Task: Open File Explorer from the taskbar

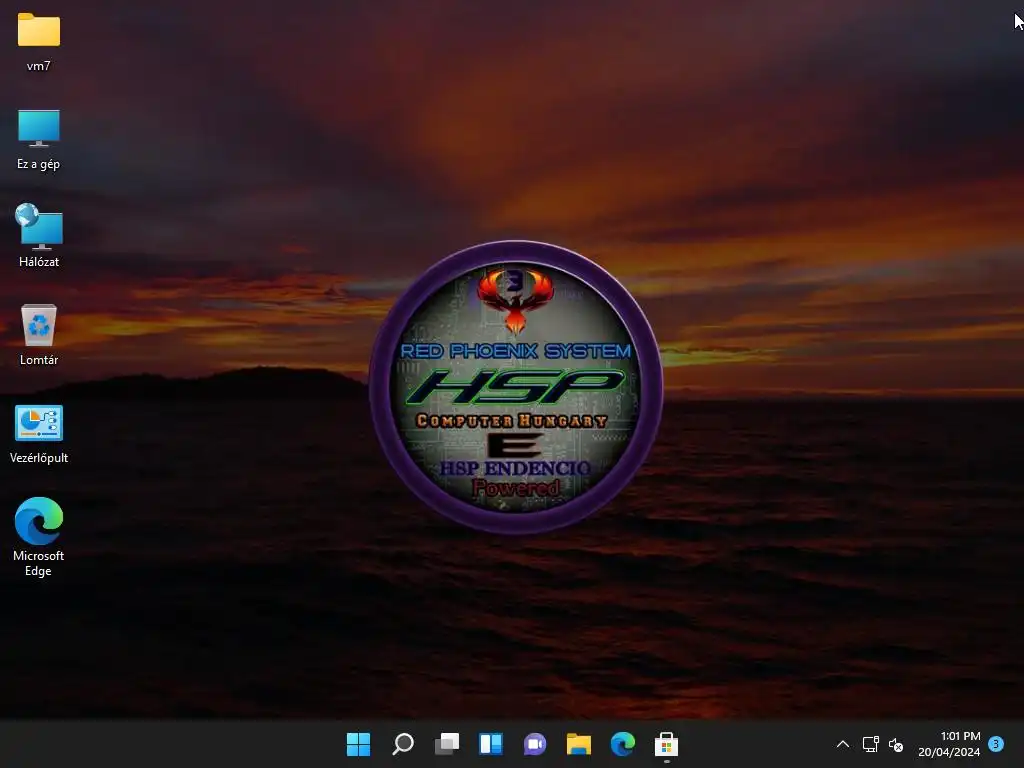Action: click(579, 744)
